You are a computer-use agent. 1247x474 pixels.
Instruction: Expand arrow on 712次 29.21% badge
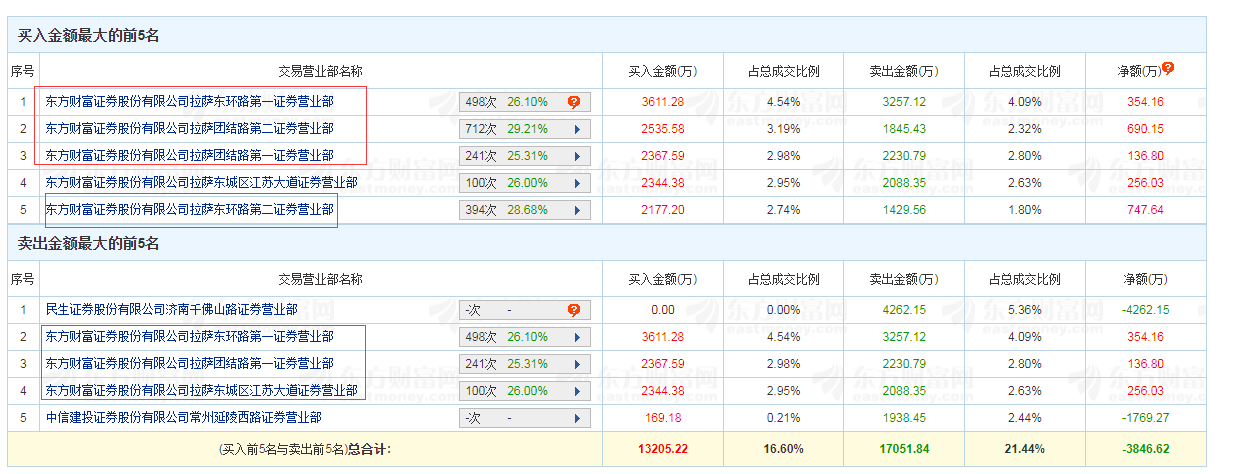(x=577, y=129)
